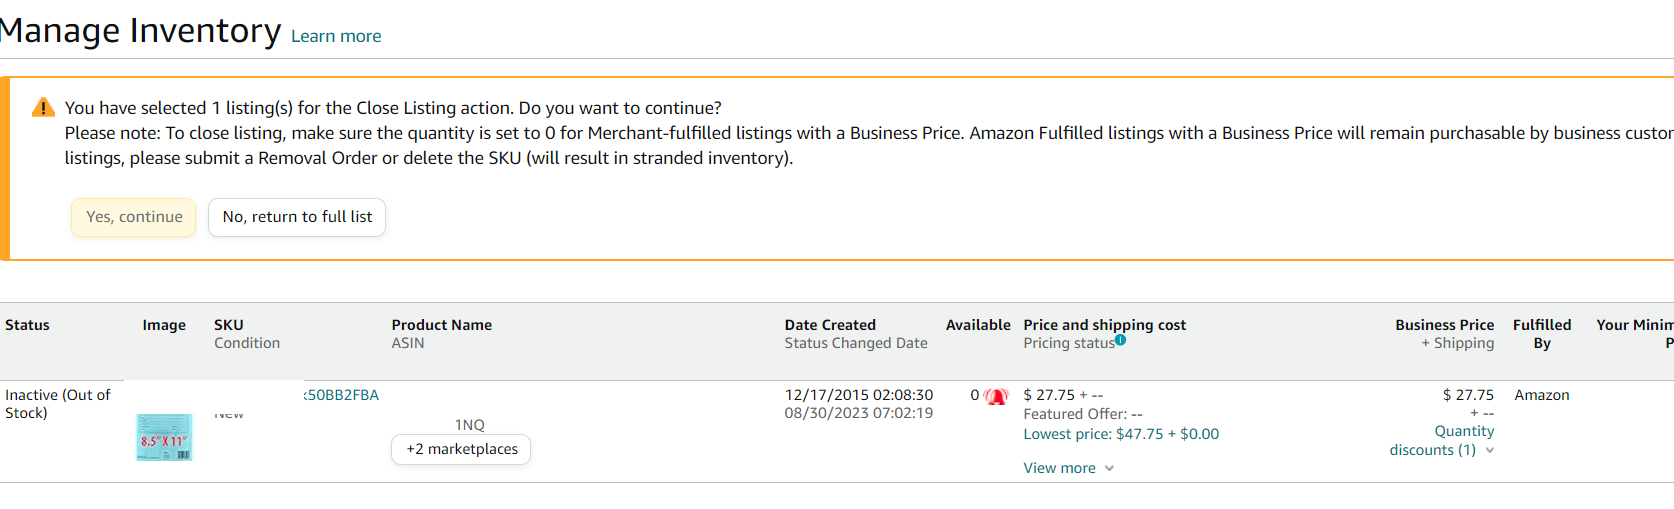Screen dimensions: 1674x509
Task: Click the Pricing status info icon
Action: (1121, 340)
